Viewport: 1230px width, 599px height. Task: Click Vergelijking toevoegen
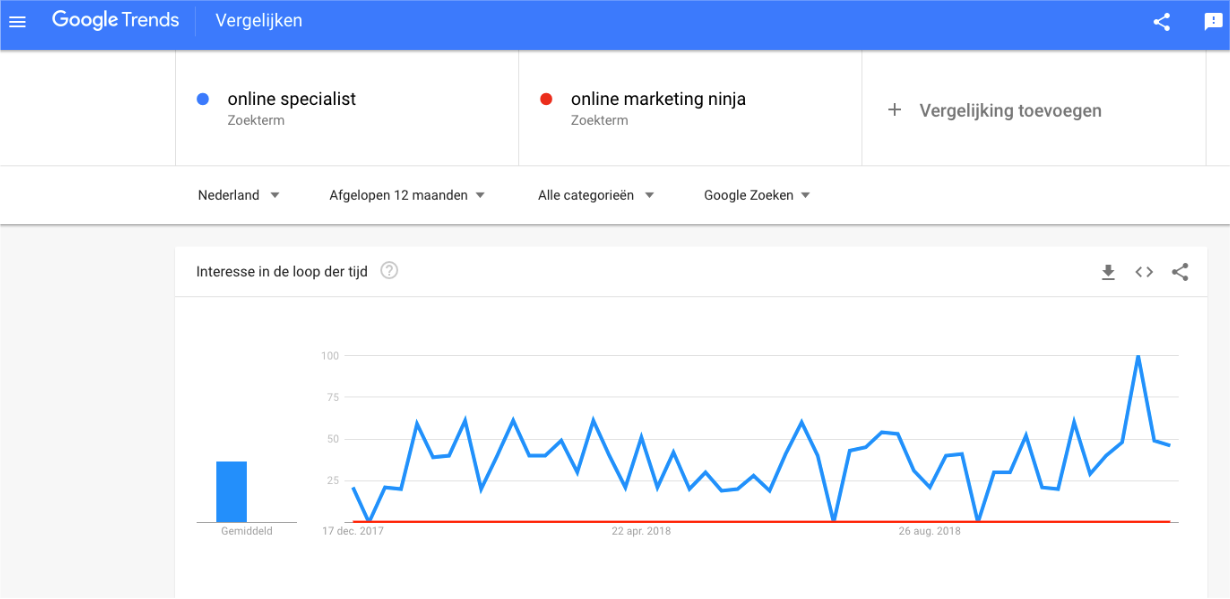point(1010,110)
